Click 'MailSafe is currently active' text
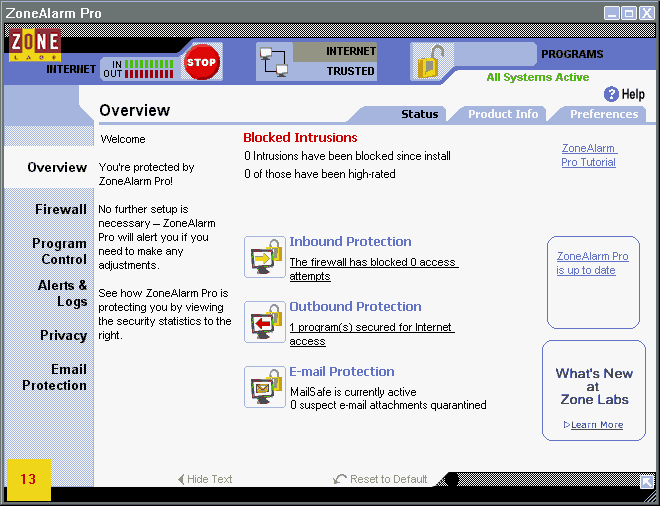 (x=353, y=392)
